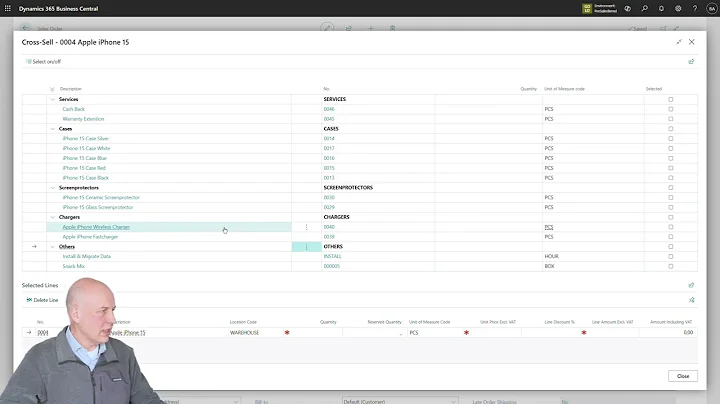The height and width of the screenshot is (404, 720).
Task: Collapse the Others group
Action: [52, 247]
